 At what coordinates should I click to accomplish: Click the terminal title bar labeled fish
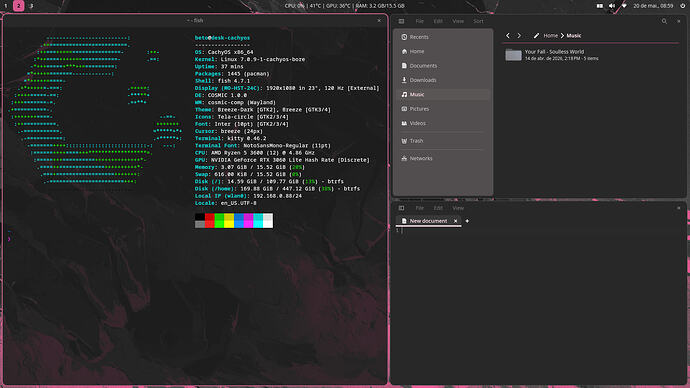[x=195, y=21]
